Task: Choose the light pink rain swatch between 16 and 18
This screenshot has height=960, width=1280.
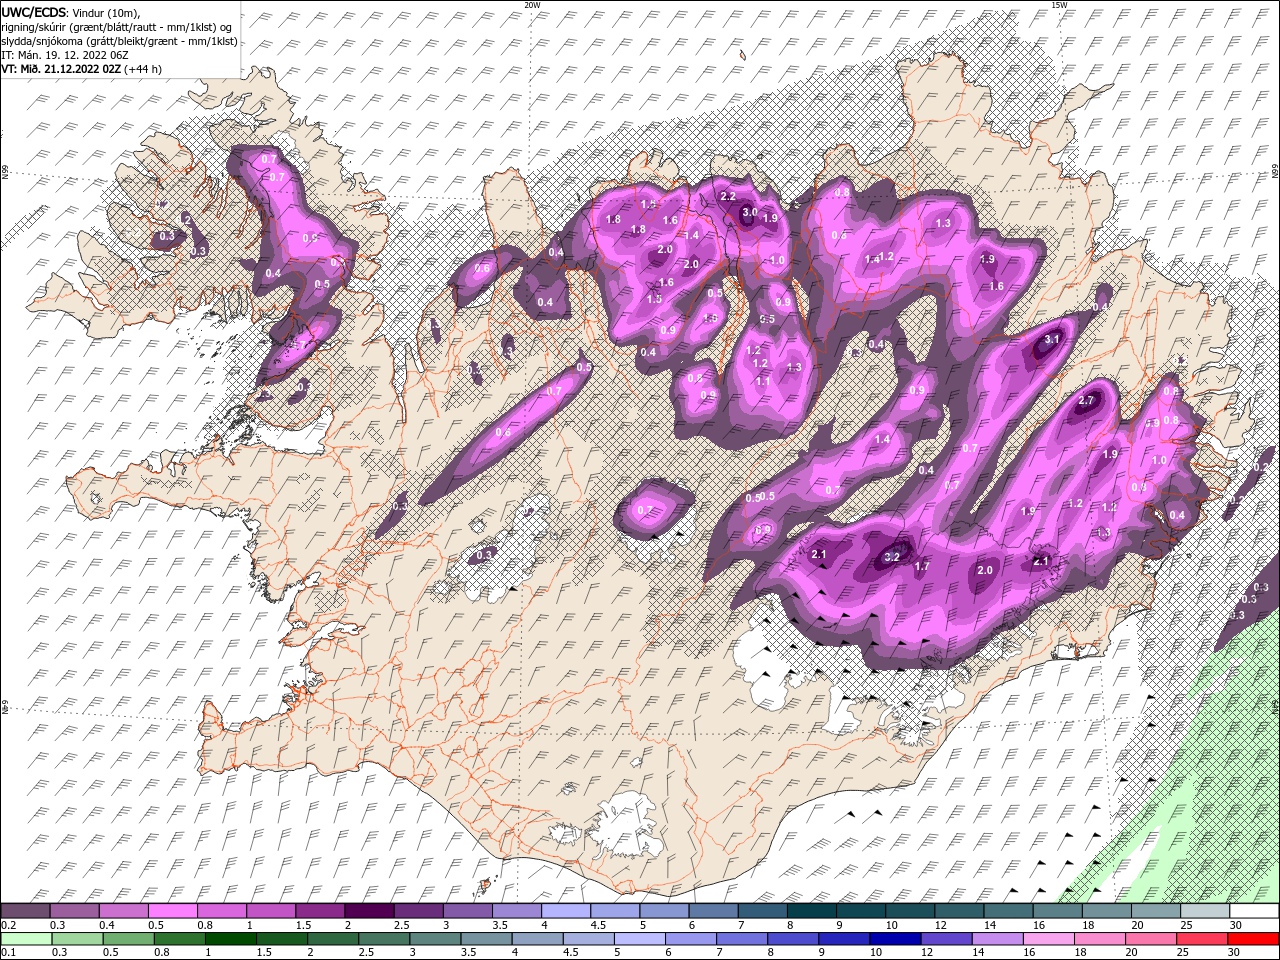Action: pos(1049,938)
